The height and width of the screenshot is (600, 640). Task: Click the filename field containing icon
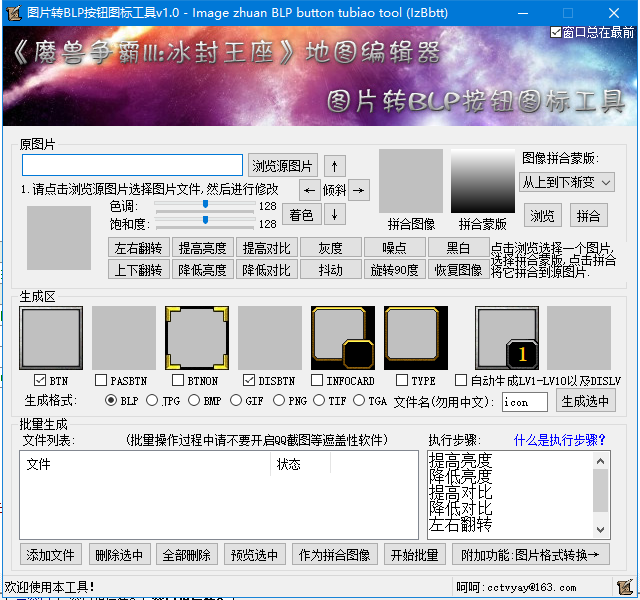tap(525, 402)
